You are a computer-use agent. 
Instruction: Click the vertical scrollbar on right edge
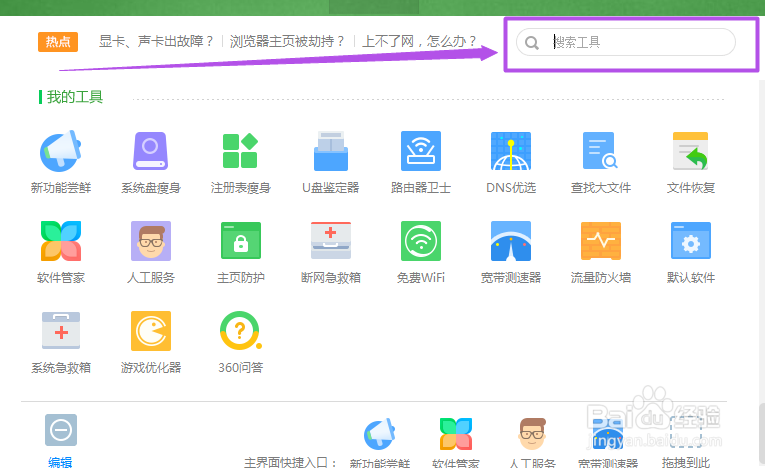[x=762, y=432]
